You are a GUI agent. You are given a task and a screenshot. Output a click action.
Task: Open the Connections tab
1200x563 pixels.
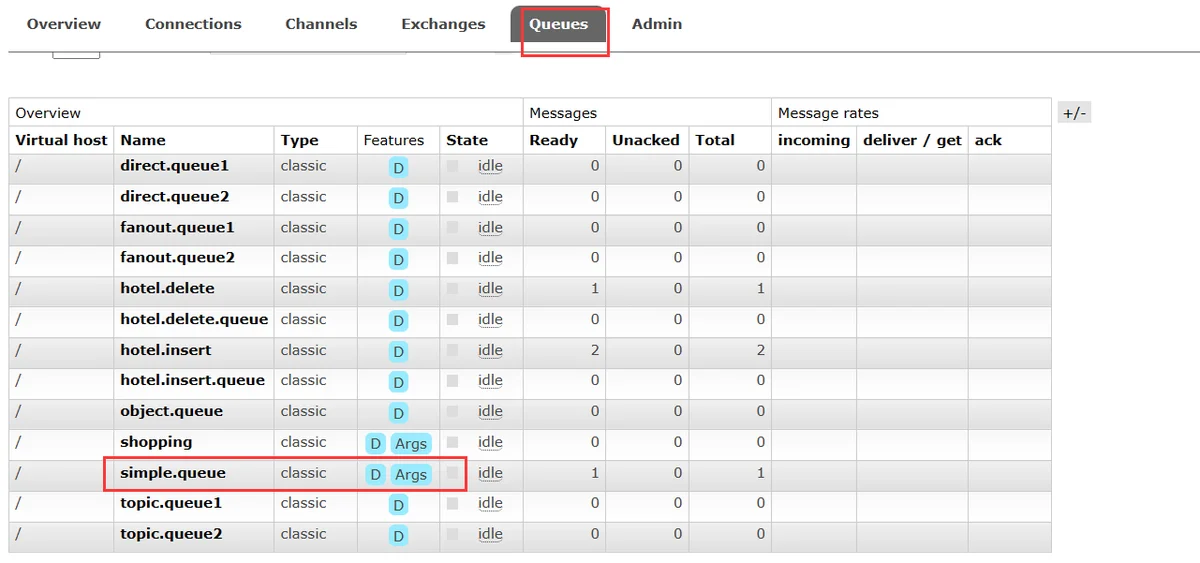(193, 24)
